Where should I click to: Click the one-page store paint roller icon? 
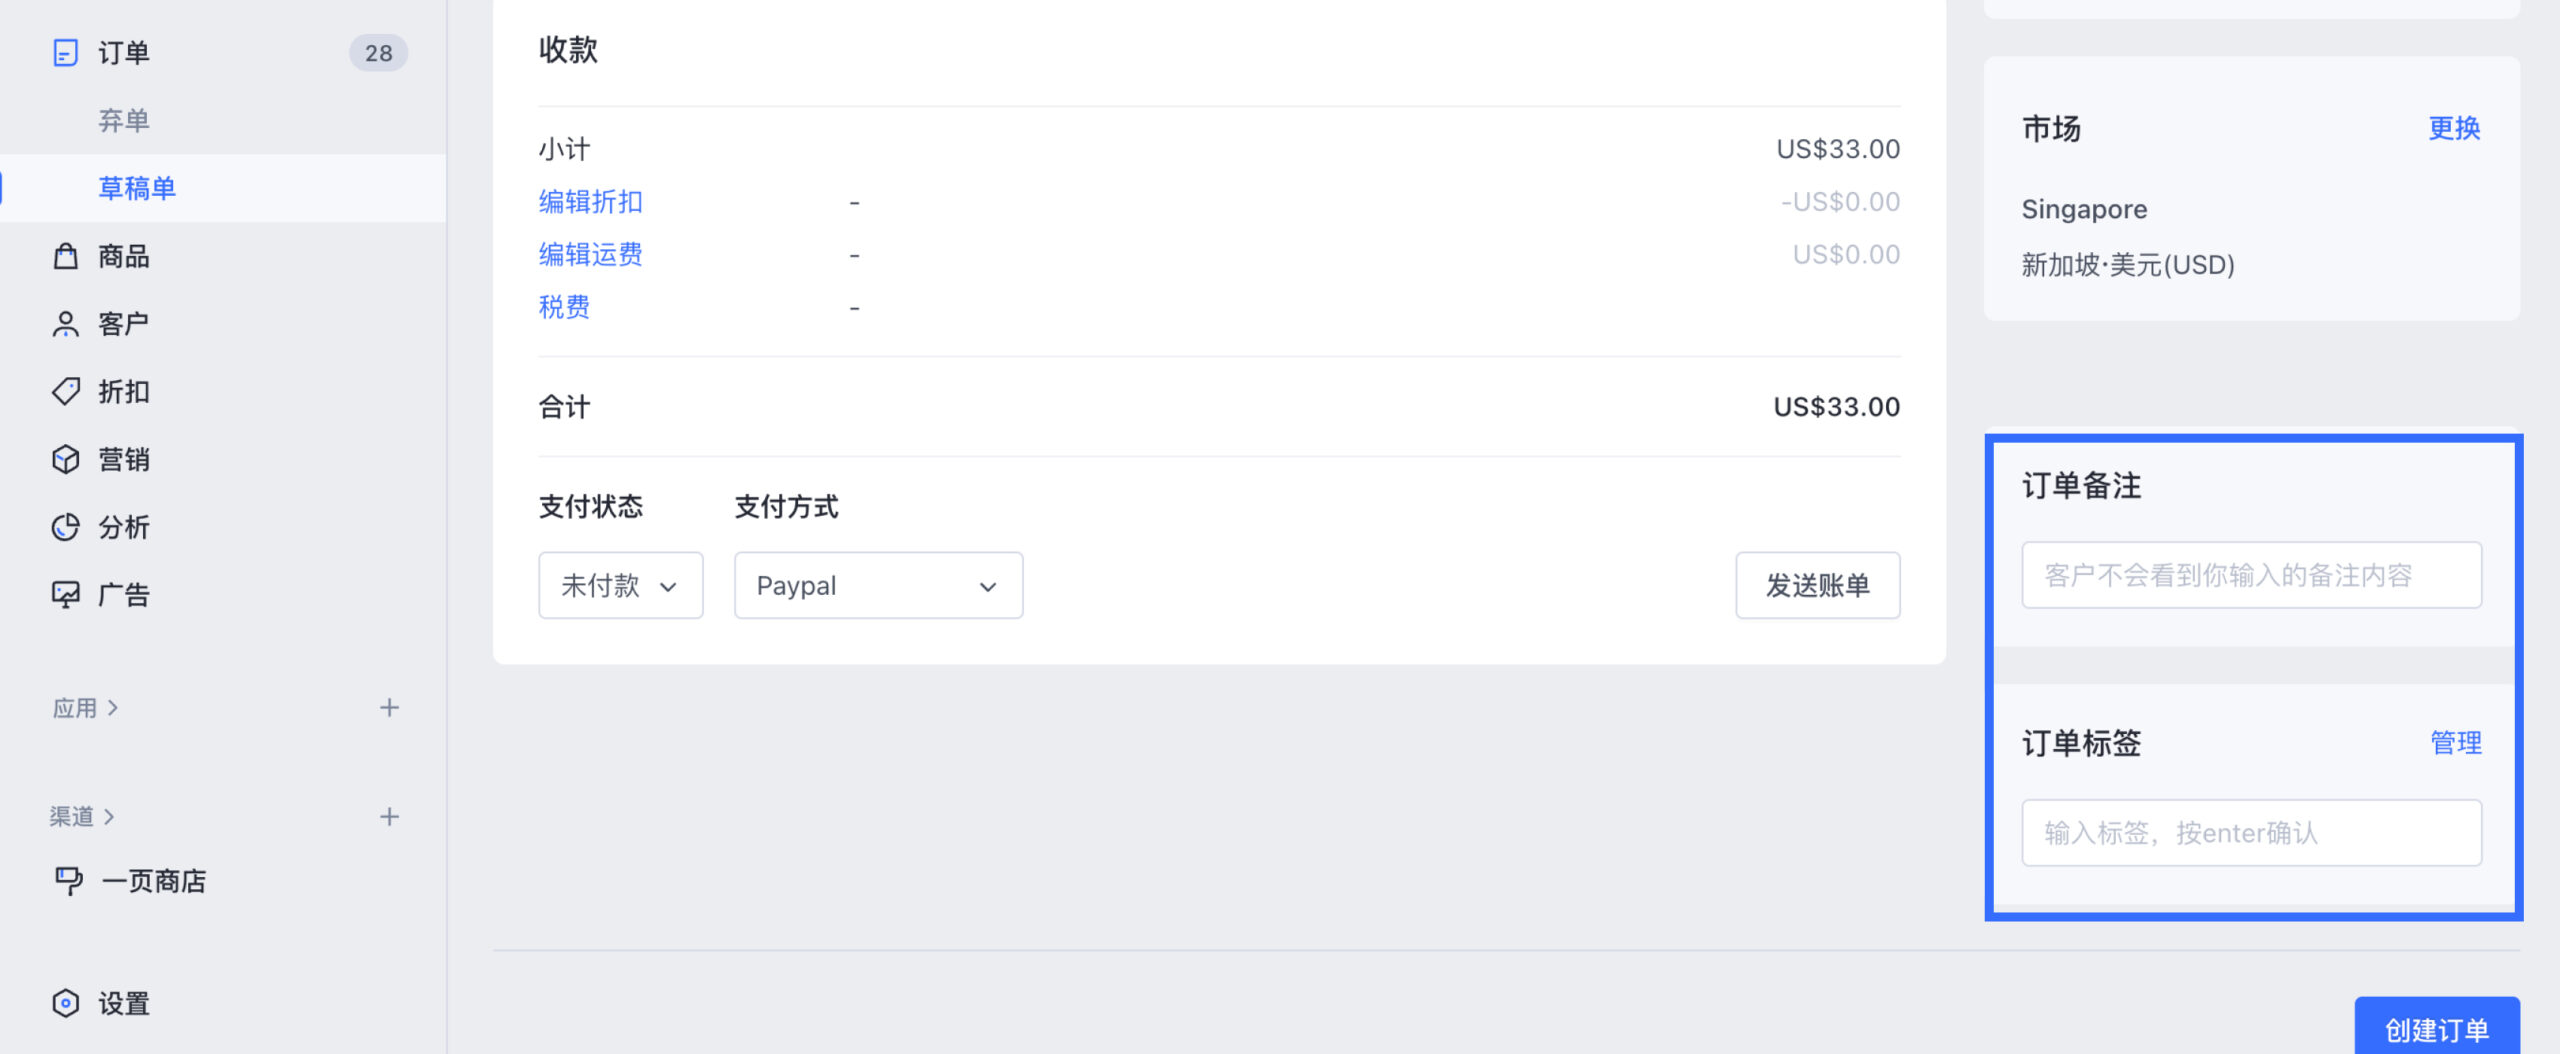point(68,881)
